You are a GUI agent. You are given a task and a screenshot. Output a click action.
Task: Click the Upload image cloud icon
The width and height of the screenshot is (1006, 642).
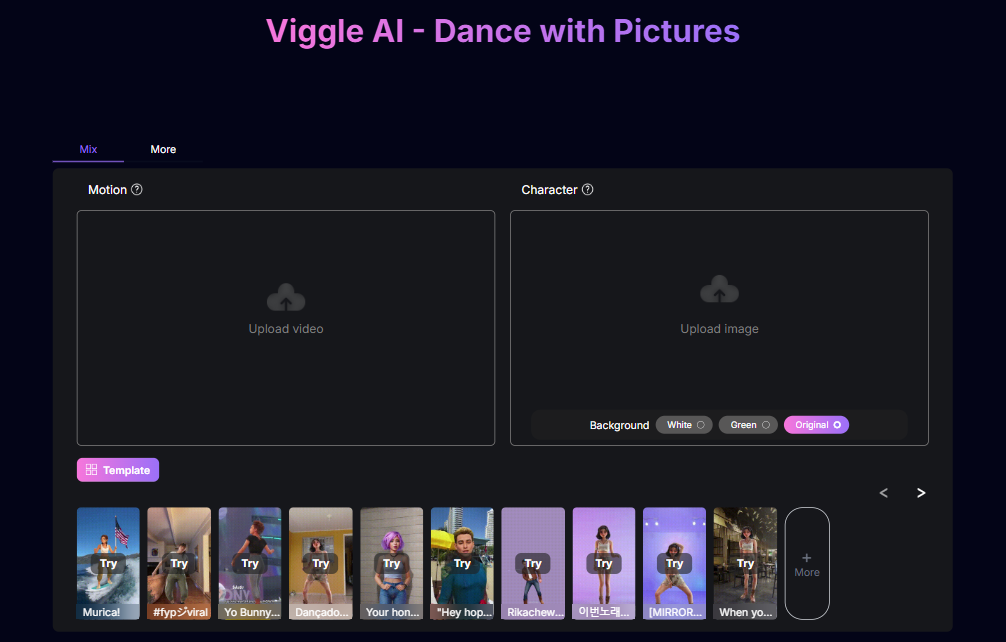[x=719, y=289]
